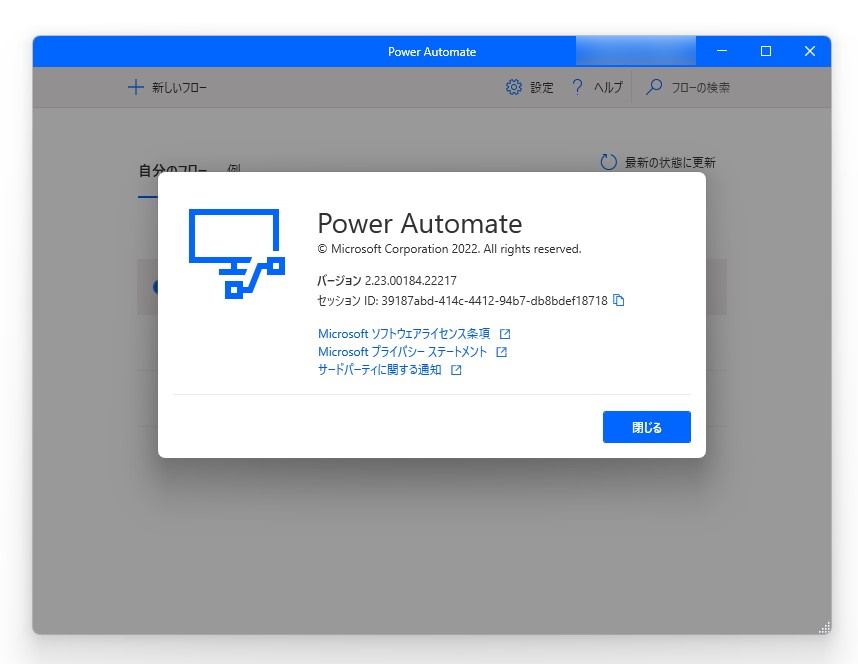The image size is (858, 664).
Task: Click the plus icon beside 新しいフロー
Action: click(x=136, y=87)
